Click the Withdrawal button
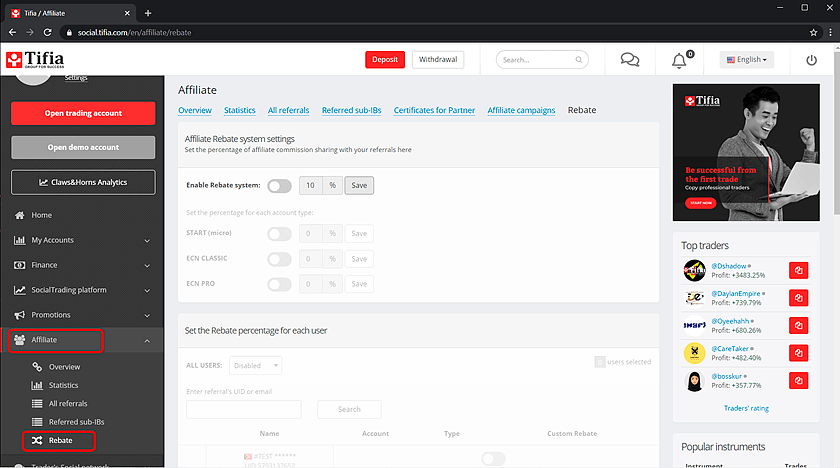The height and width of the screenshot is (468, 840). (x=438, y=59)
